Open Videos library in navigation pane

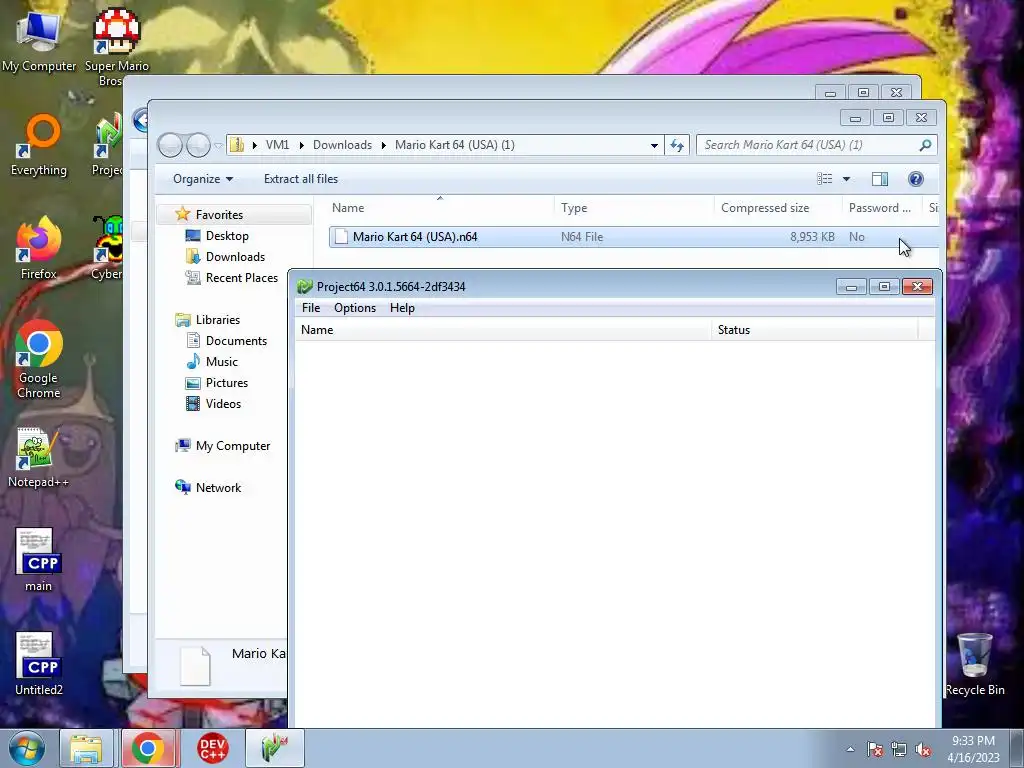(223, 404)
